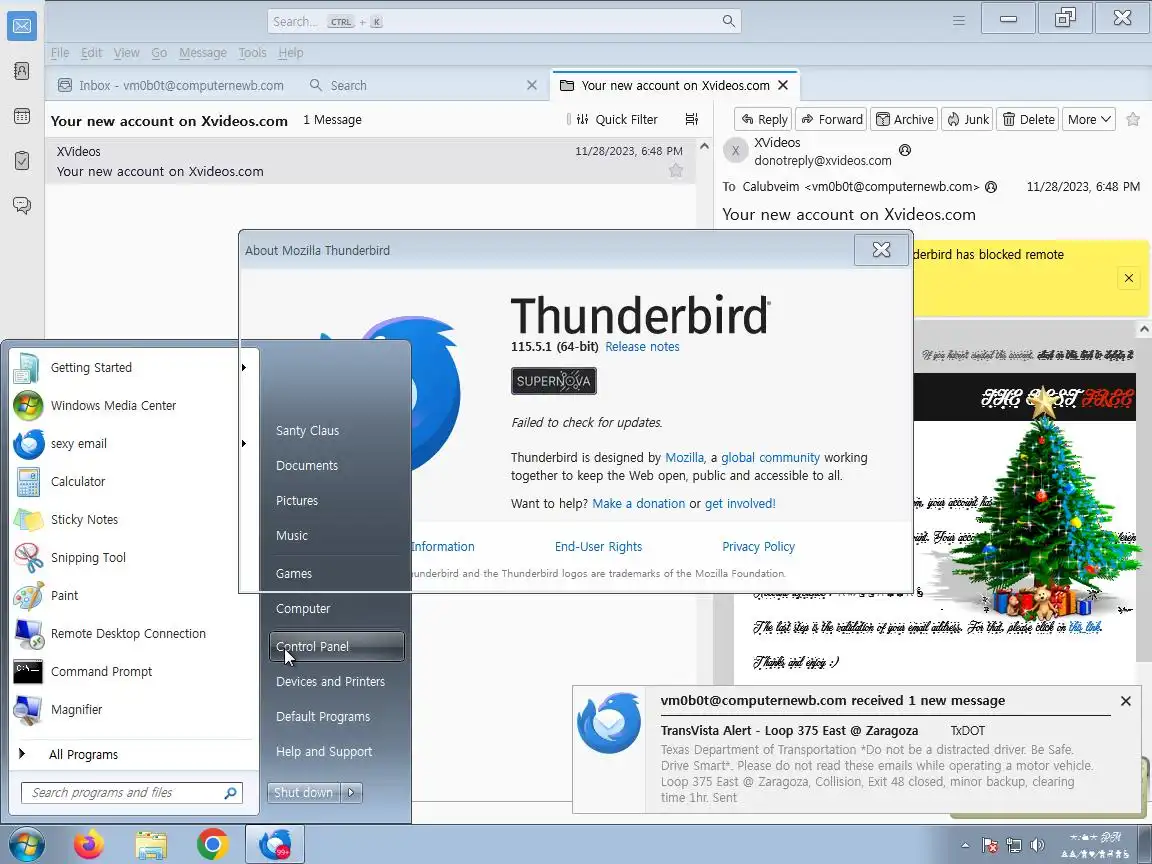Focus the Search programs and files field

(132, 793)
